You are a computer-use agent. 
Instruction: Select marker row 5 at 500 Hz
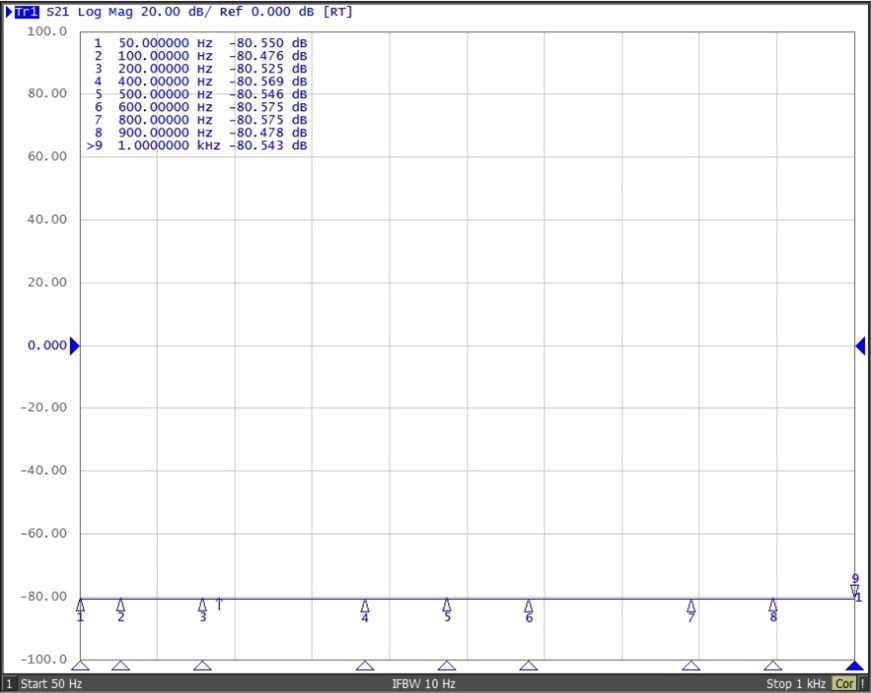point(200,94)
